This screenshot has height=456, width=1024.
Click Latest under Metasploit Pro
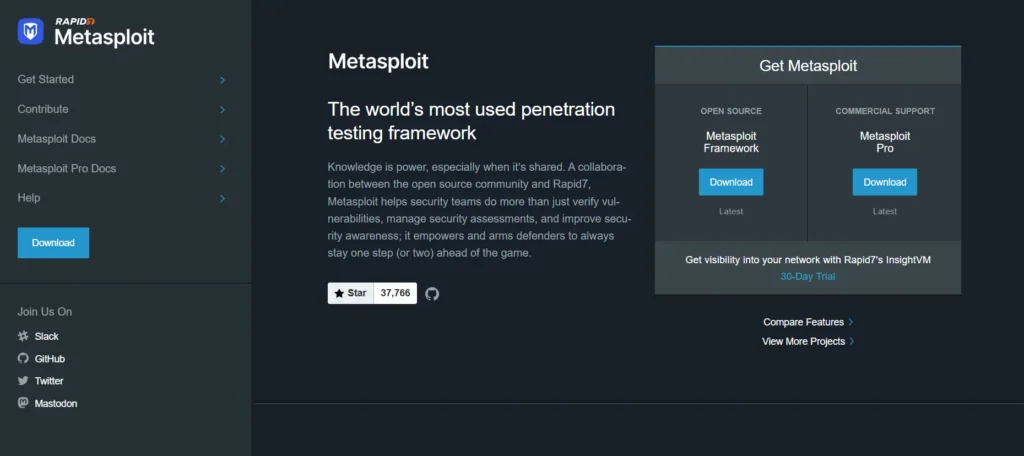point(885,212)
